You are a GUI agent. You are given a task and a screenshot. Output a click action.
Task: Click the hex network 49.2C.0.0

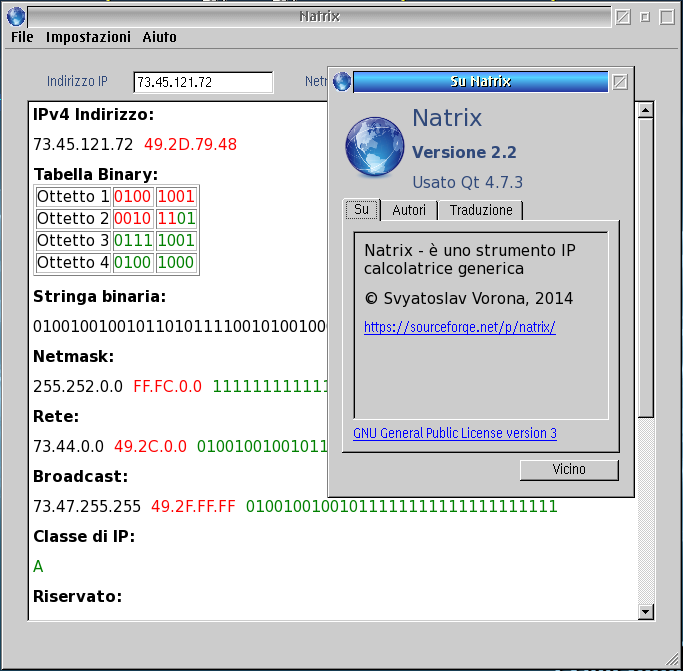pyautogui.click(x=150, y=447)
